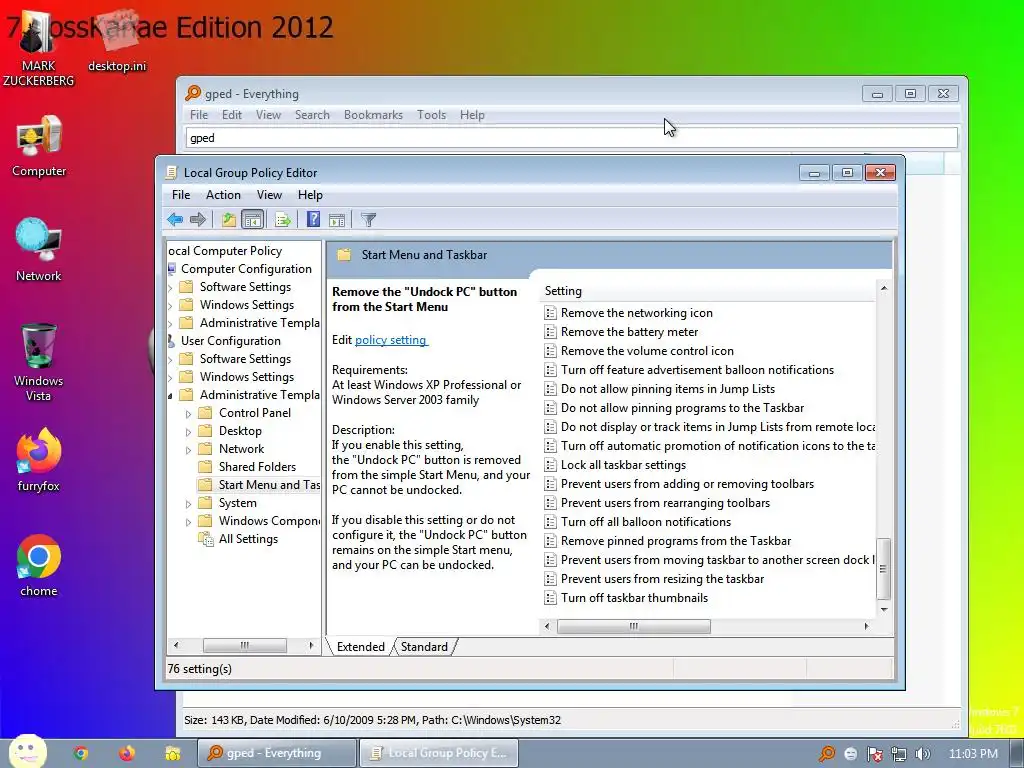
Task: Go up one level with folder-up icon
Action: click(x=229, y=219)
